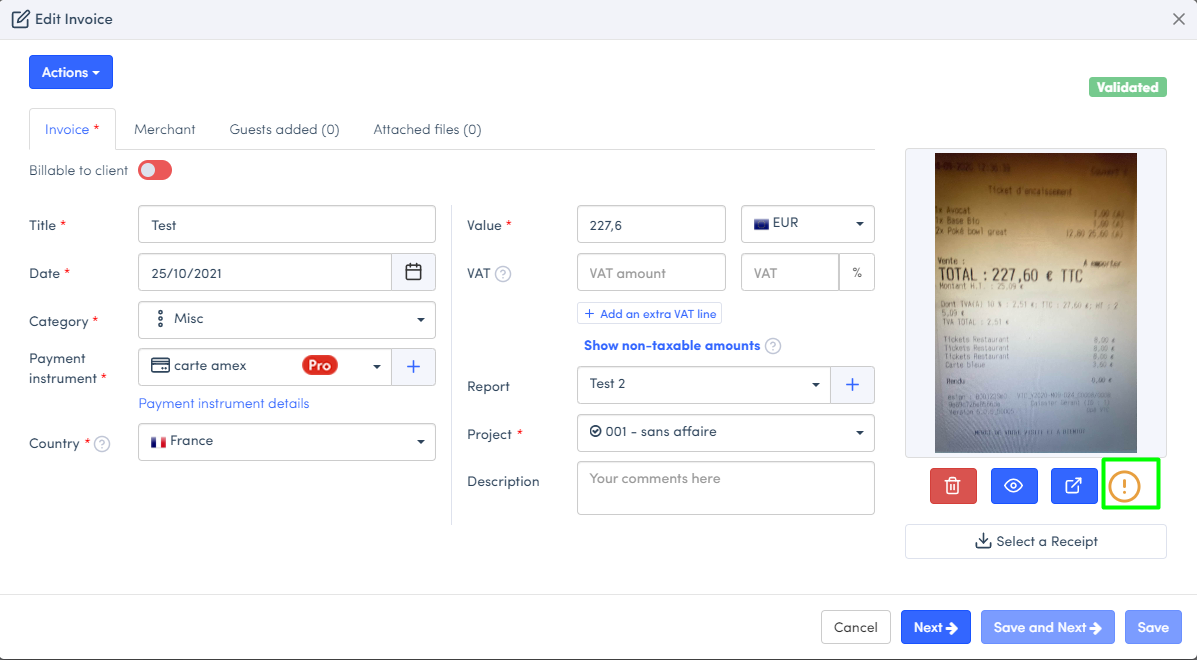1197x660 pixels.
Task: Switch to the Merchant tab
Action: point(165,130)
